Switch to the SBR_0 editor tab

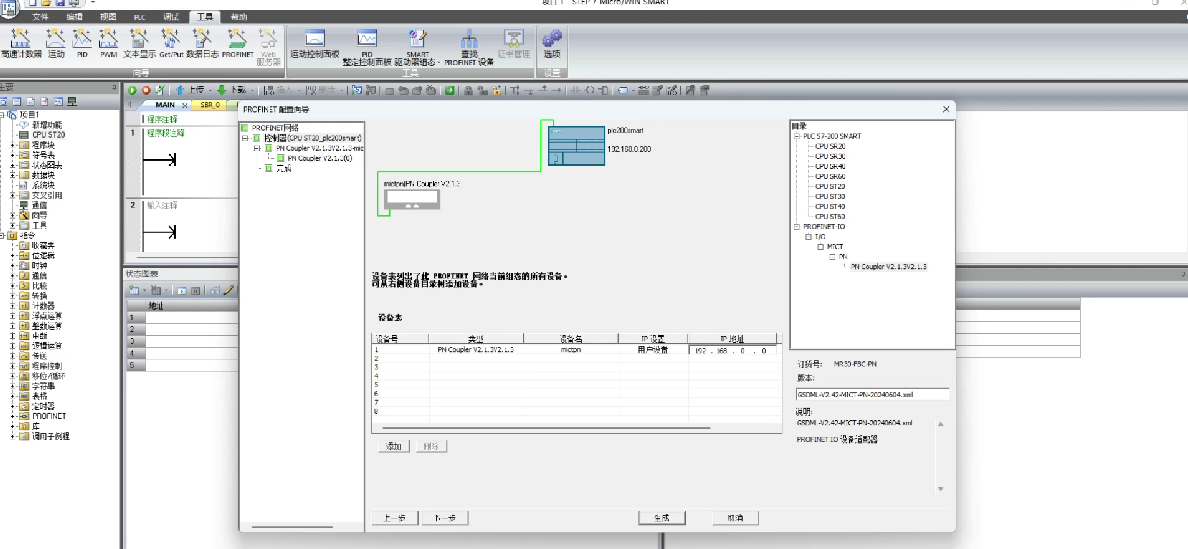coord(210,105)
